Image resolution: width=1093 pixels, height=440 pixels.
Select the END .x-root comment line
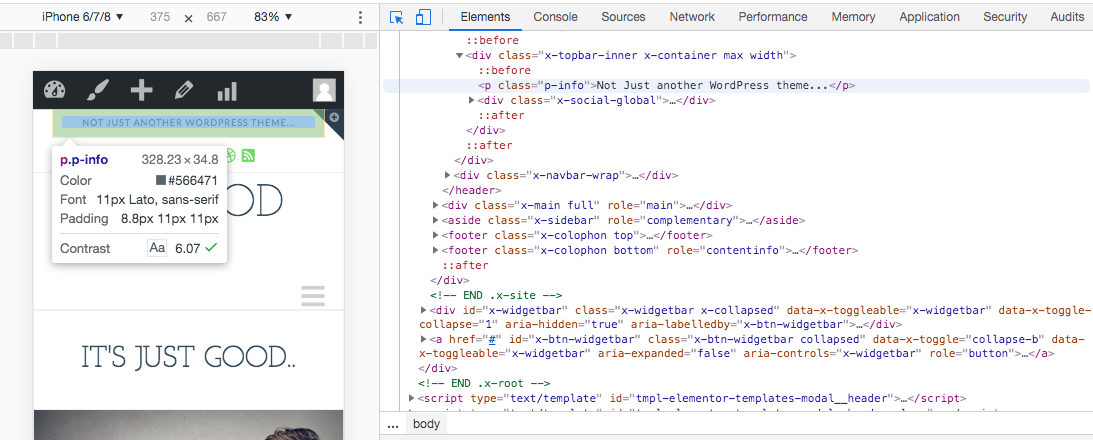[x=484, y=384]
